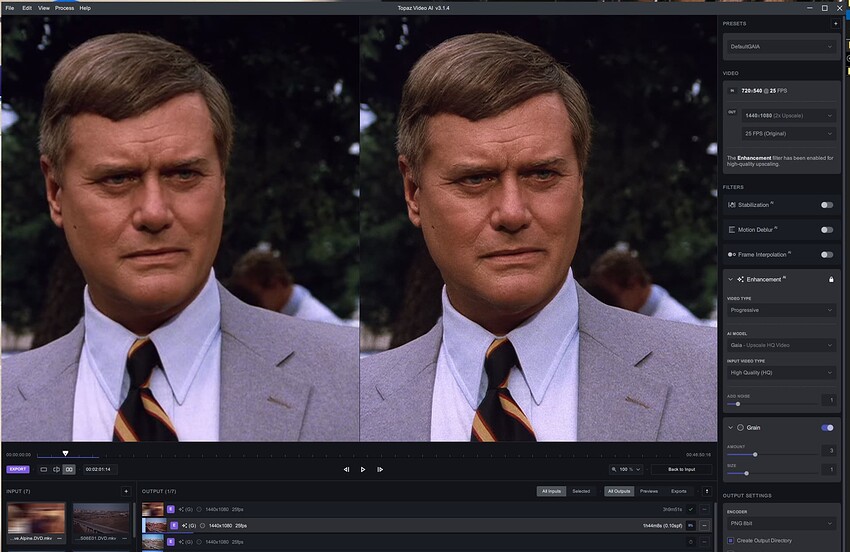The image size is (850, 552).
Task: Click the Add Noise value field
Action: tap(830, 400)
